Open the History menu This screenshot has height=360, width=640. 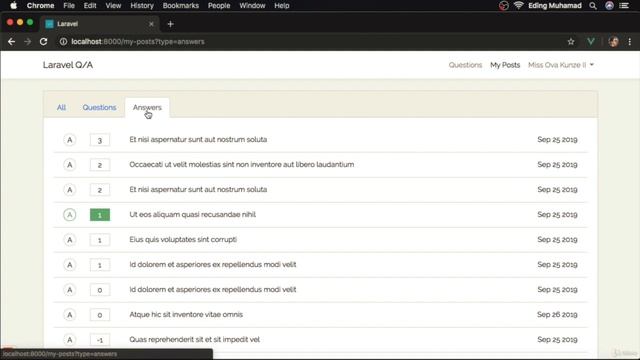tap(142, 6)
